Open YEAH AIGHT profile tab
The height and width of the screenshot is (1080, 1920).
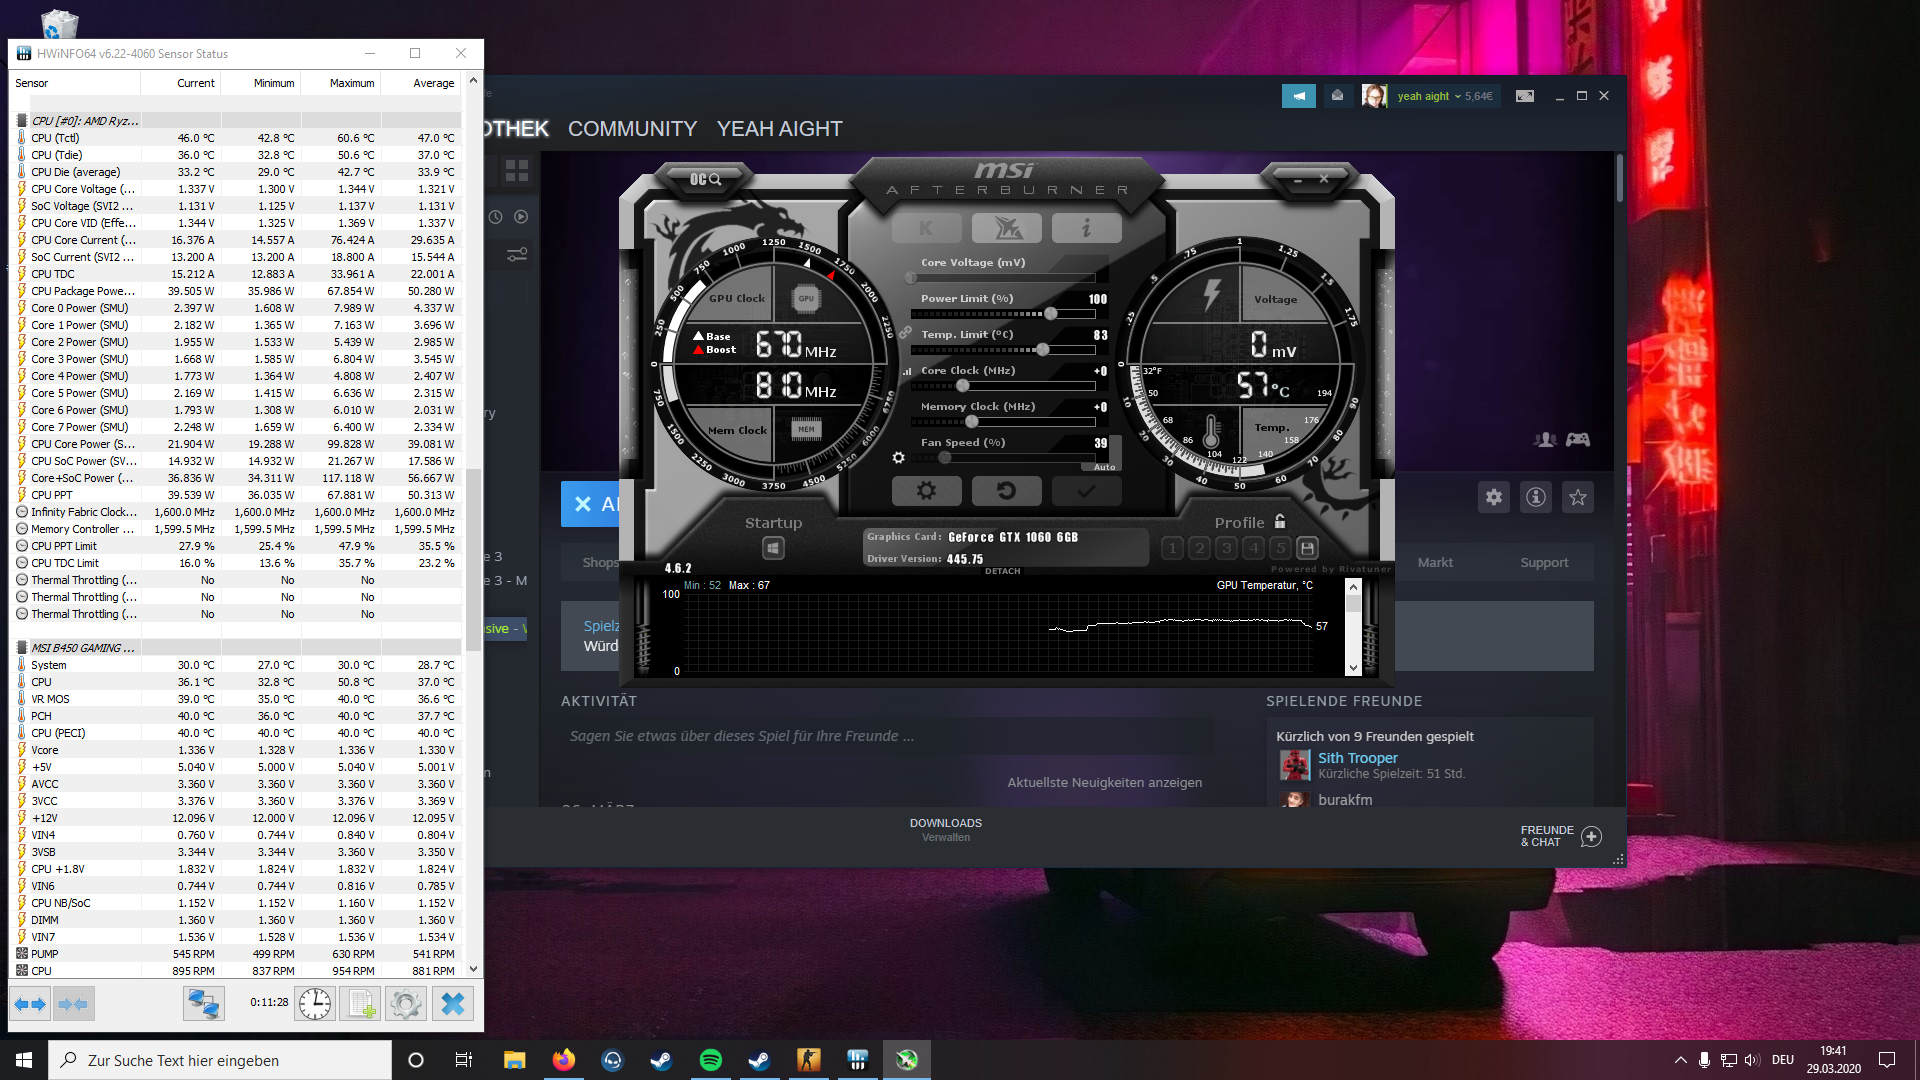[779, 129]
